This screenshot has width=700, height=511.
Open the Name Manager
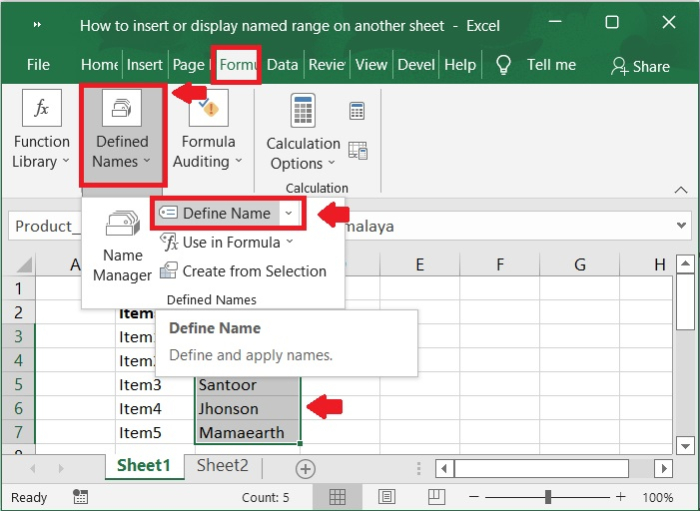122,245
